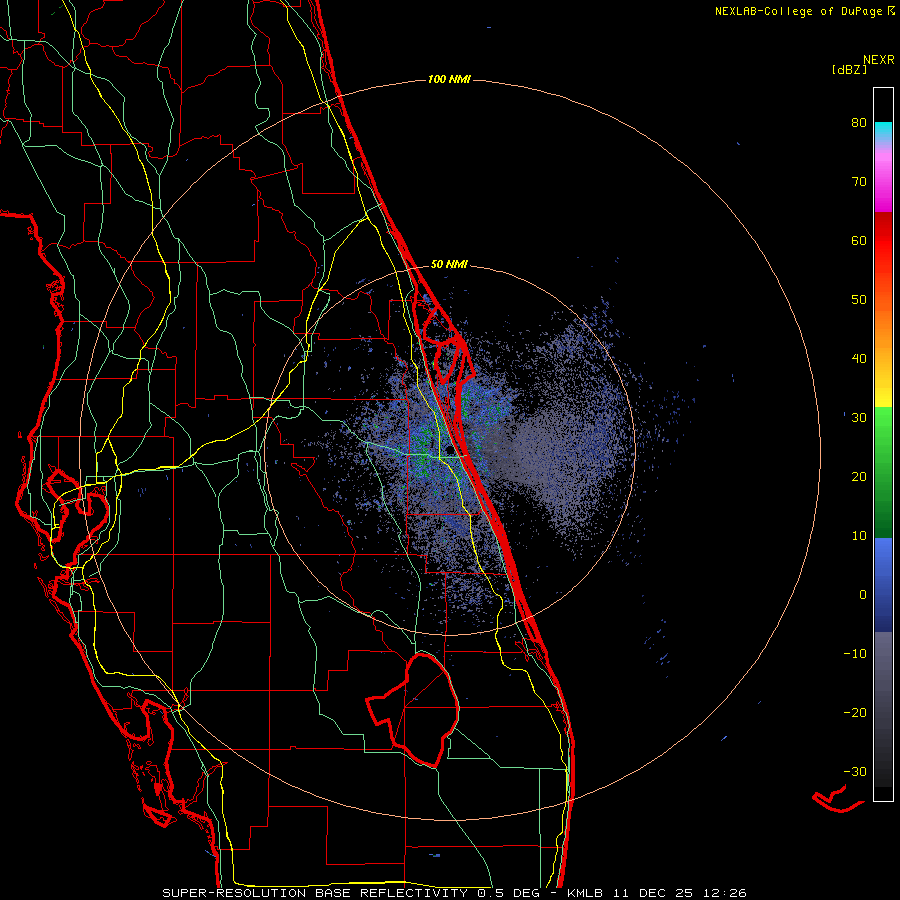Click the 40 value on the dBZ scale
900x900 pixels.
[x=859, y=359]
